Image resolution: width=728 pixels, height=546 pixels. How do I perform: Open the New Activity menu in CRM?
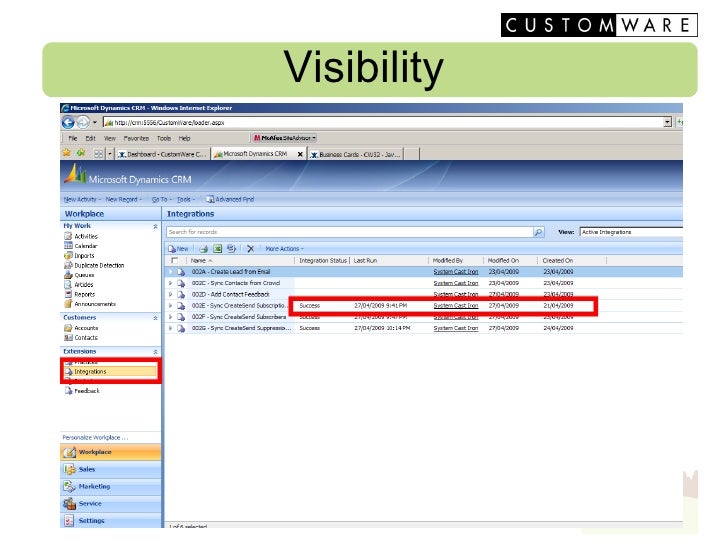tap(82, 199)
